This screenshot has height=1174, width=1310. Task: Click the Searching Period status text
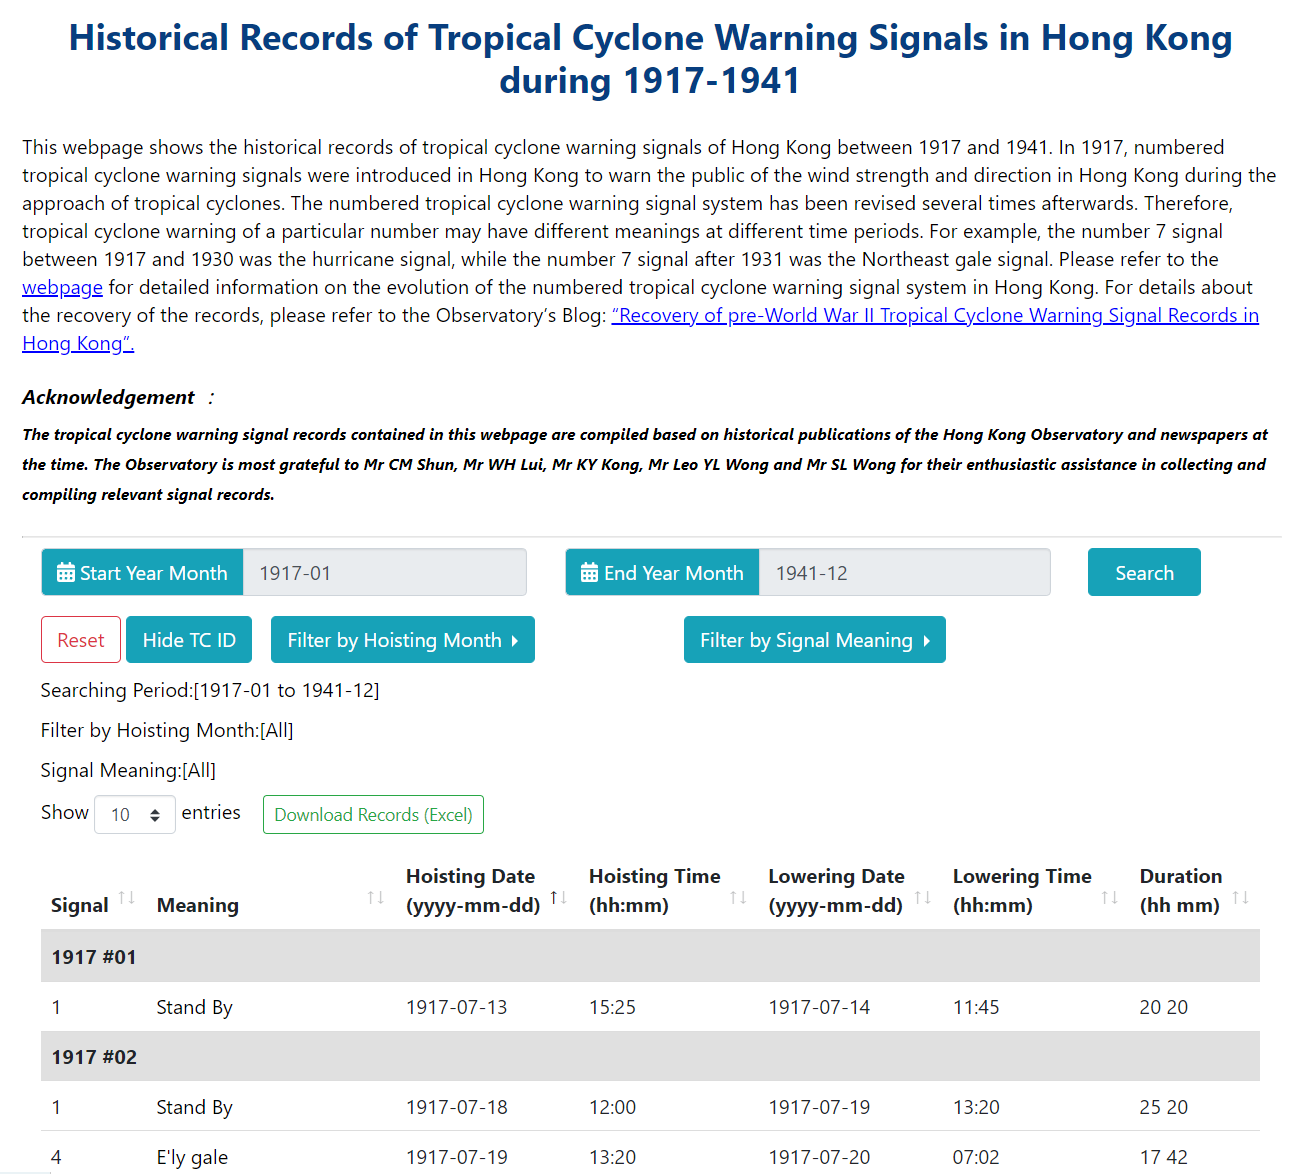[x=210, y=690]
